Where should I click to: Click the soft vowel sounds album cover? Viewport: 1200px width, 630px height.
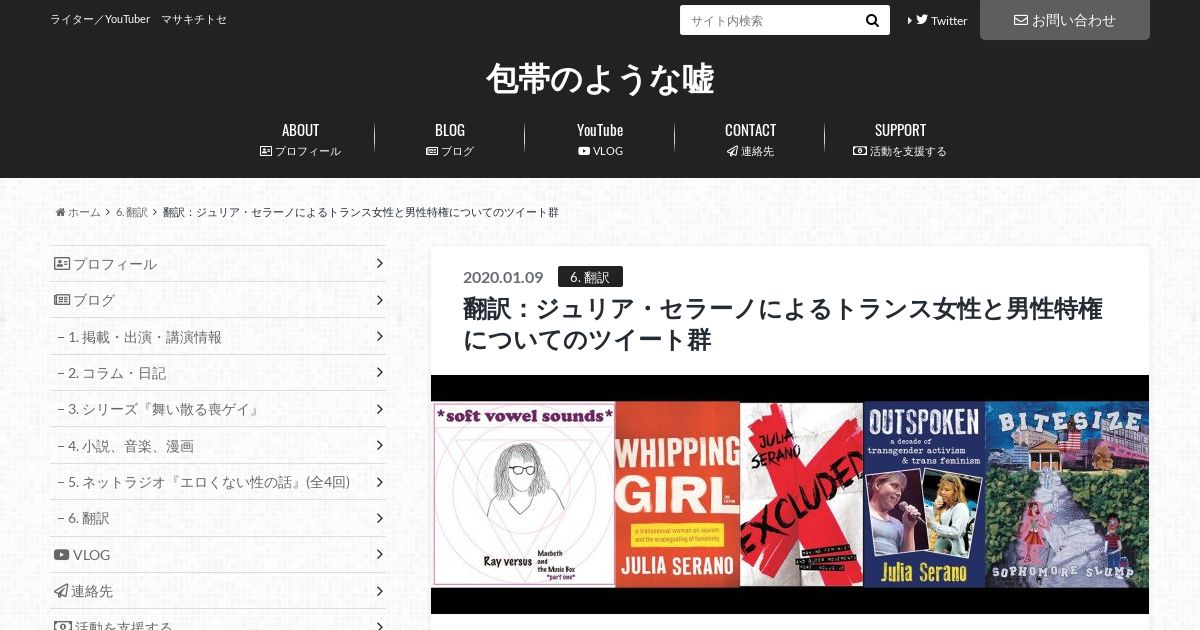524,494
